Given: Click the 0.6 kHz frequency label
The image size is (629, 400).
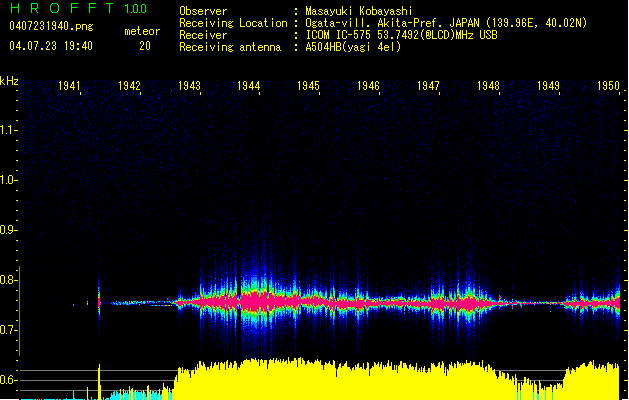Looking at the screenshot, I should point(8,380).
